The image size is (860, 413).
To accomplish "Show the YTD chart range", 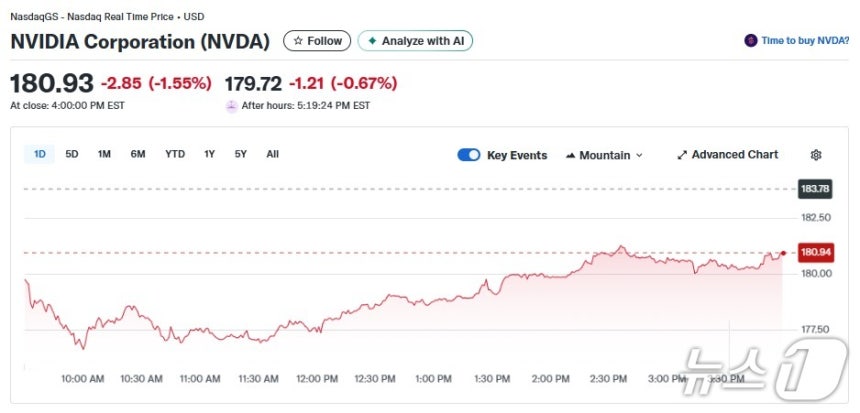I will (175, 154).
